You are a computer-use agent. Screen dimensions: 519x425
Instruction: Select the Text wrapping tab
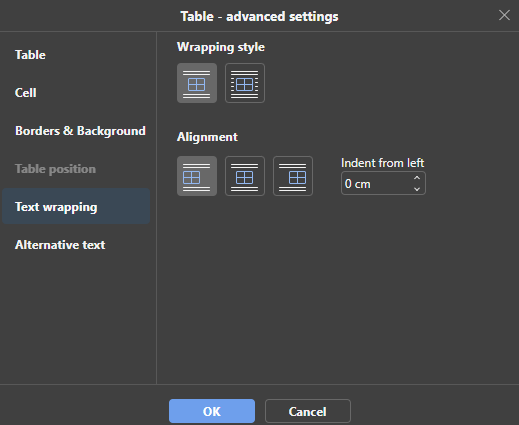click(76, 207)
